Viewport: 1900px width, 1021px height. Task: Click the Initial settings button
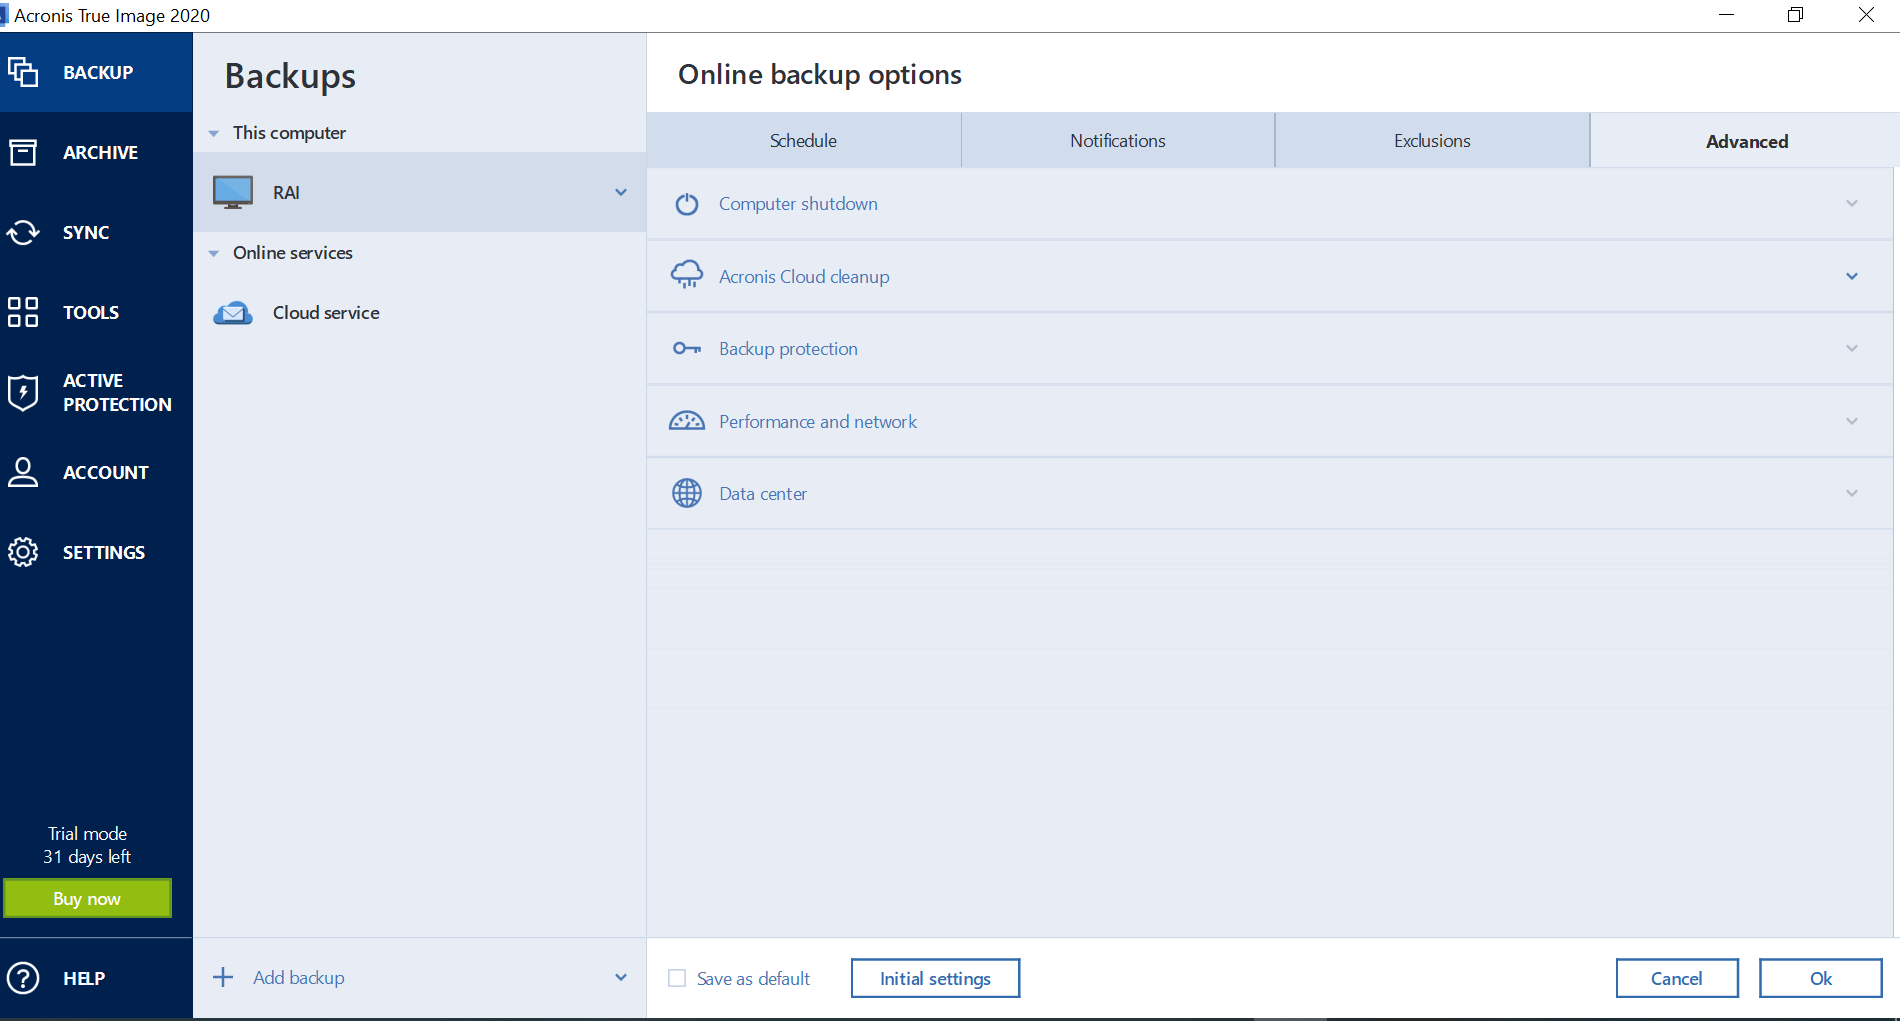pyautogui.click(x=935, y=978)
